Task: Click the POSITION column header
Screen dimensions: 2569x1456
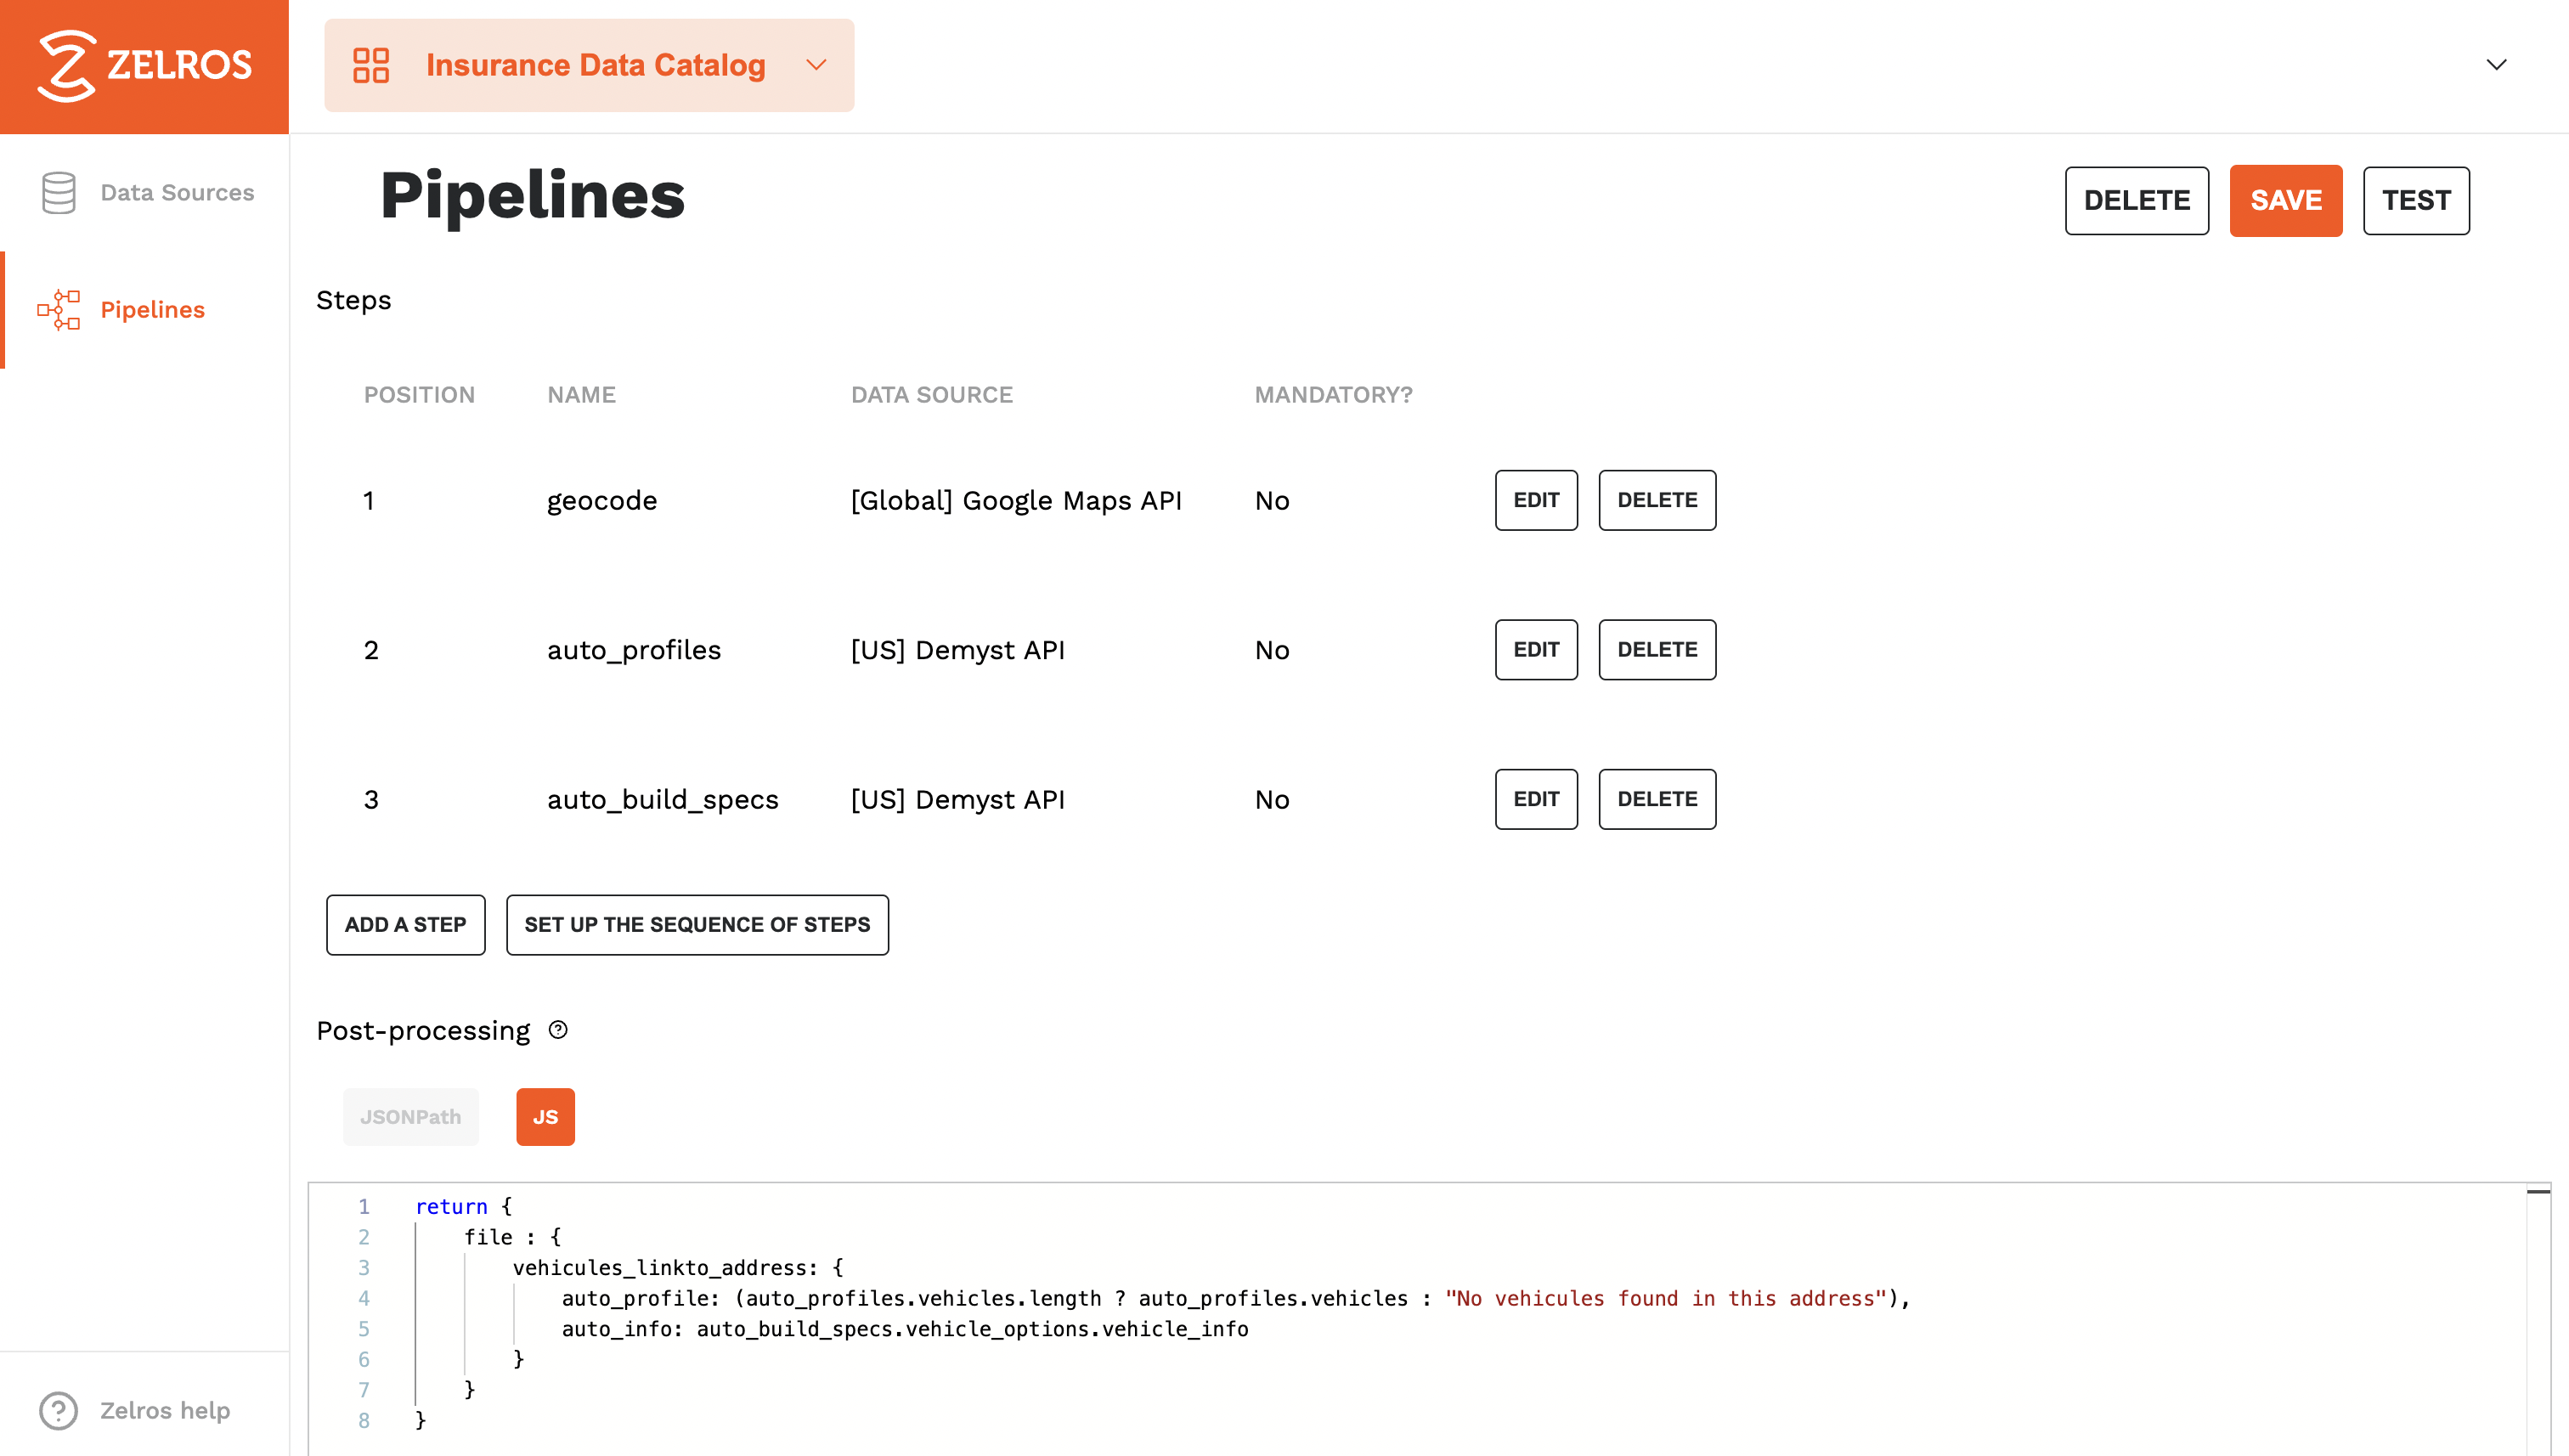Action: coord(419,395)
